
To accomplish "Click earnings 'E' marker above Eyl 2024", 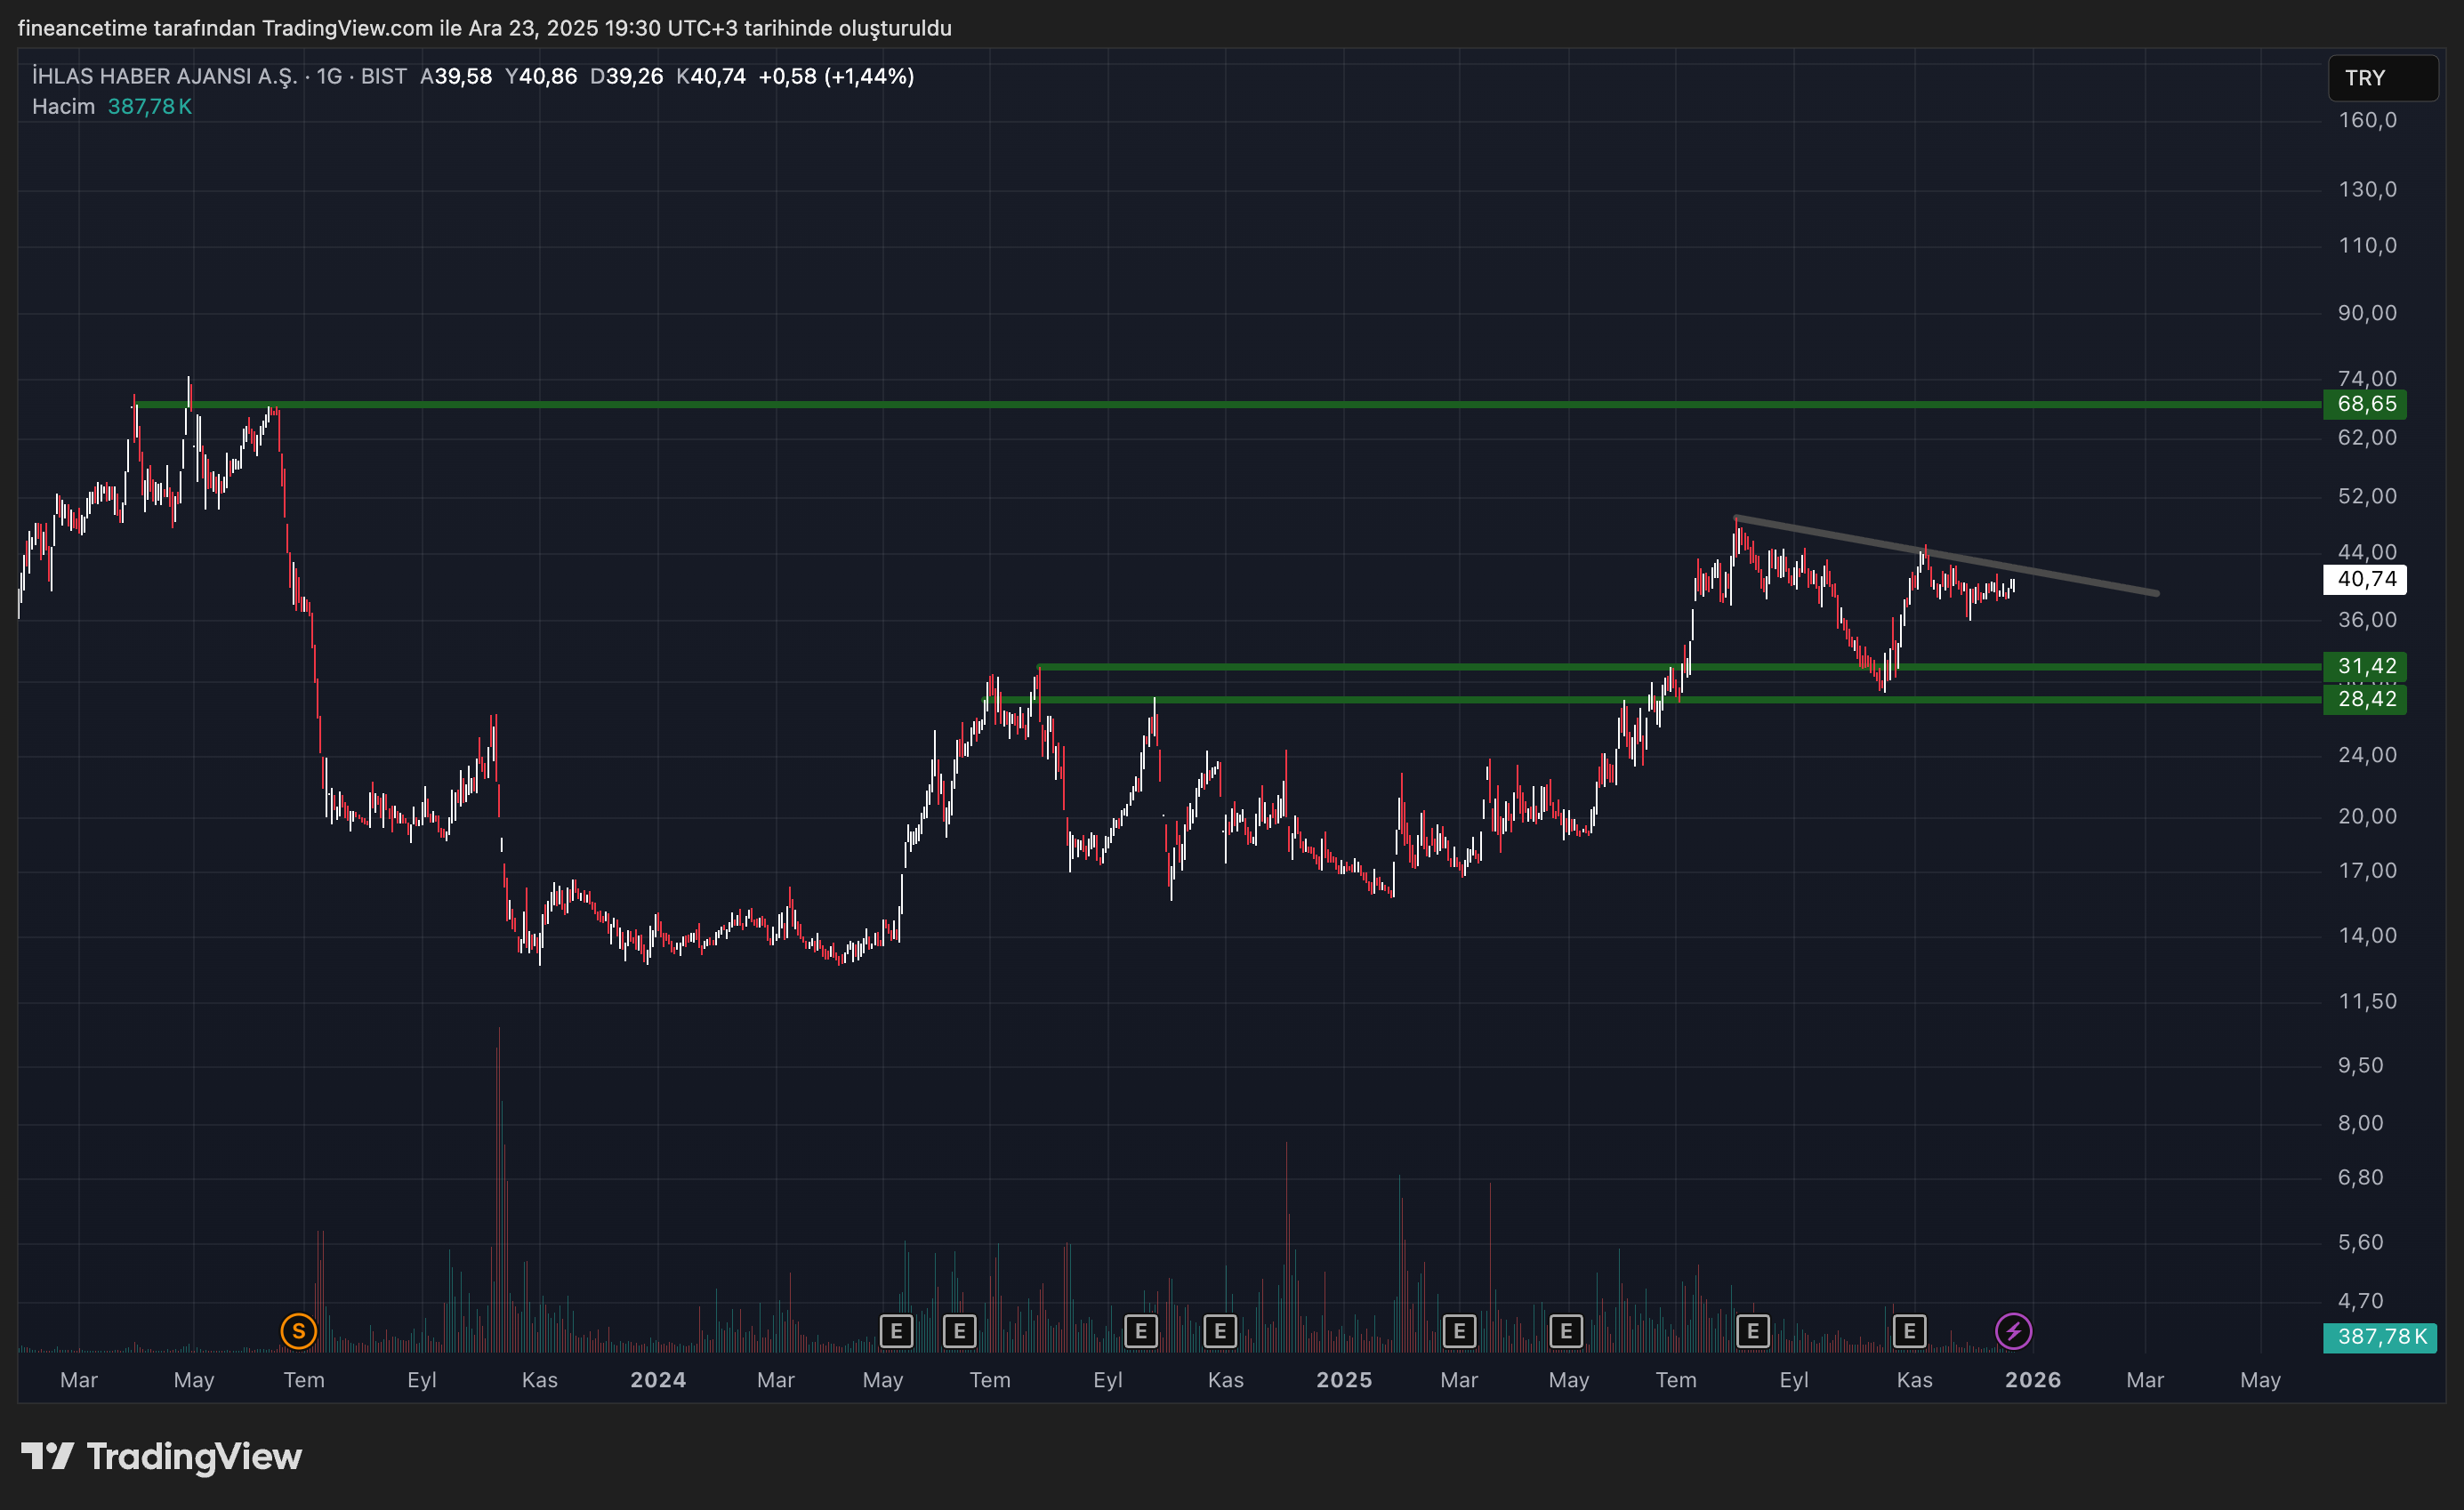I will coord(1141,1331).
